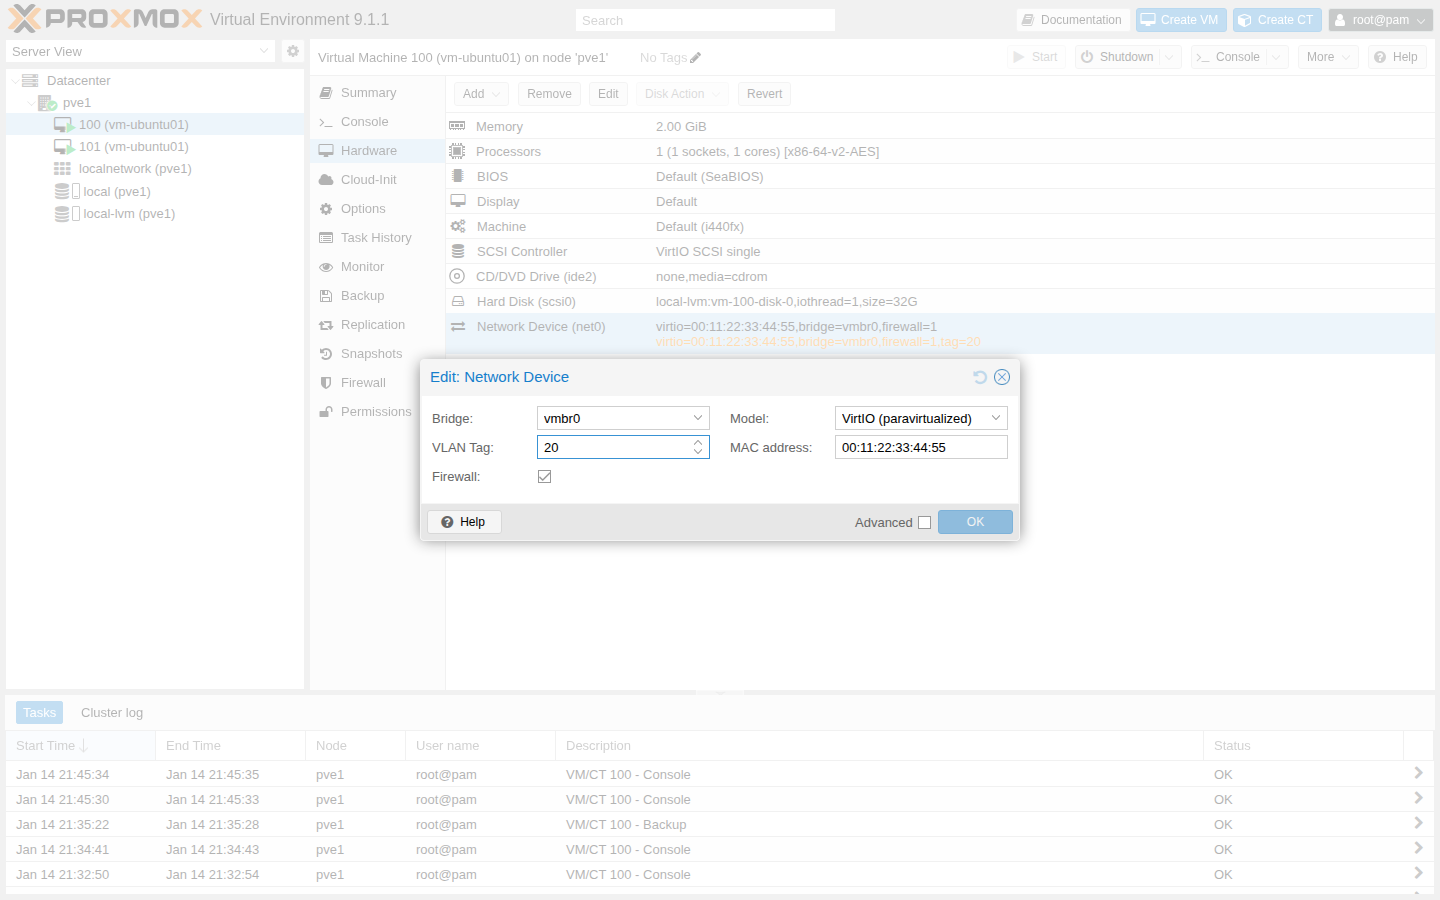Collapse the pve1 node in the tree
Image resolution: width=1440 pixels, height=900 pixels.
tap(31, 102)
